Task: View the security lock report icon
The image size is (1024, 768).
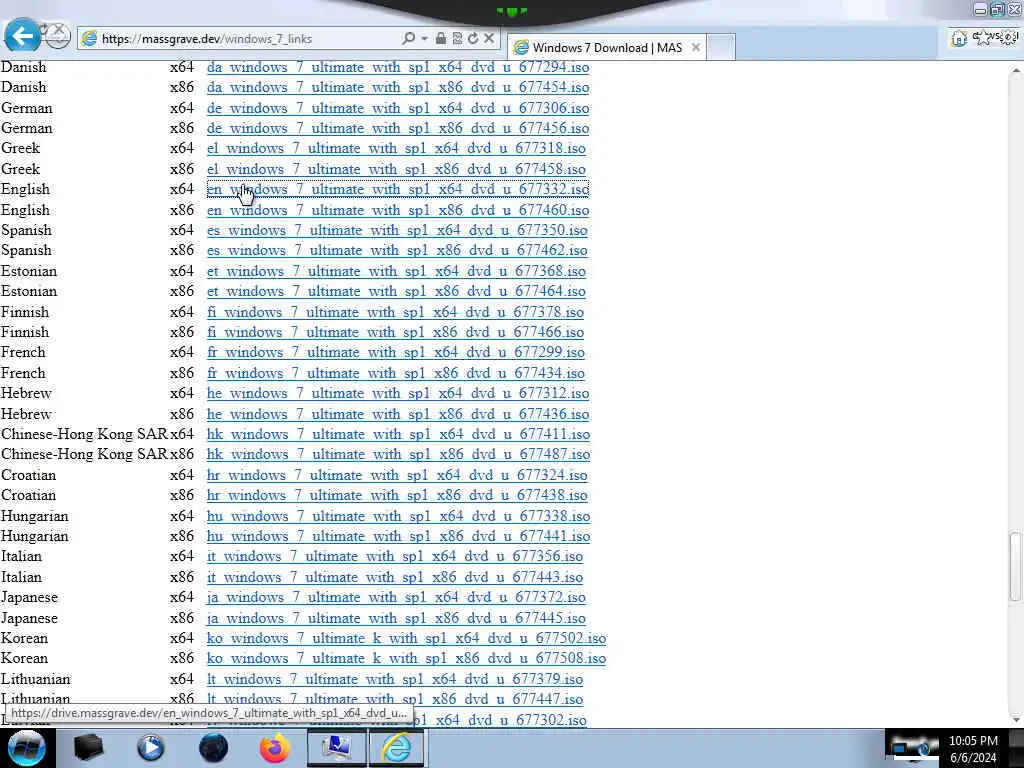Action: [441, 39]
